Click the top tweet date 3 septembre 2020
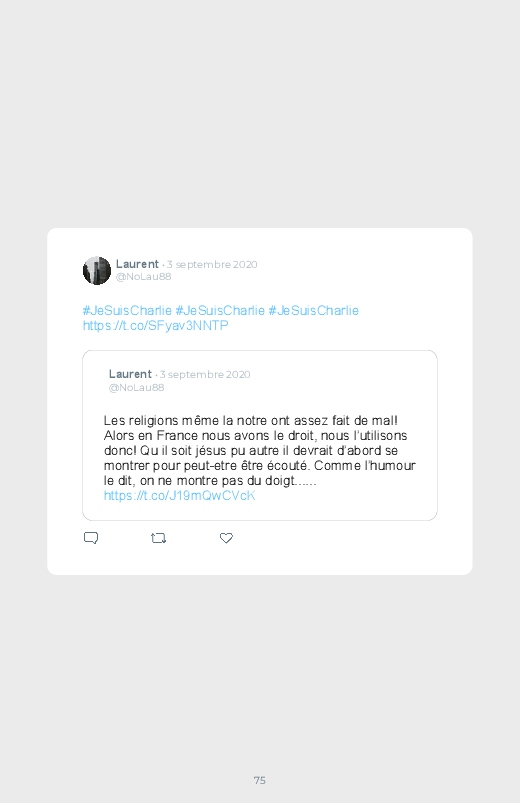This screenshot has height=803, width=520. coord(212,264)
